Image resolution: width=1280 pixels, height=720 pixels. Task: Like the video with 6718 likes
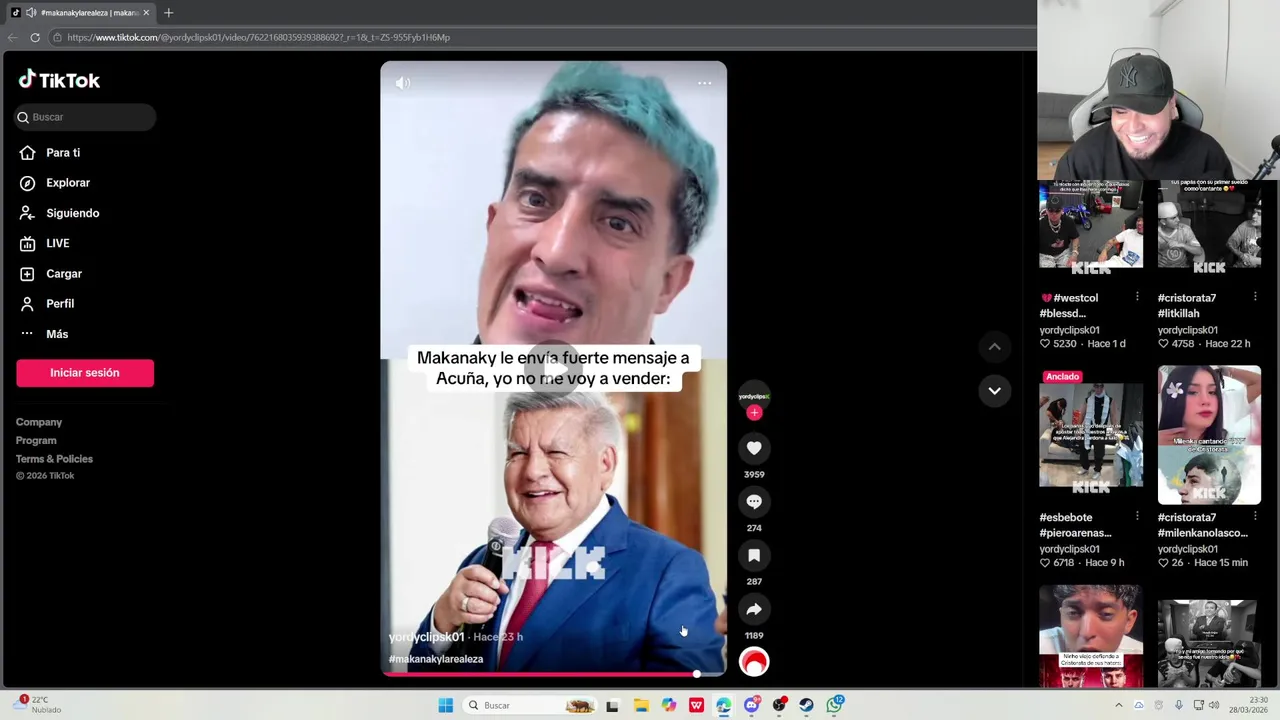pos(1045,563)
